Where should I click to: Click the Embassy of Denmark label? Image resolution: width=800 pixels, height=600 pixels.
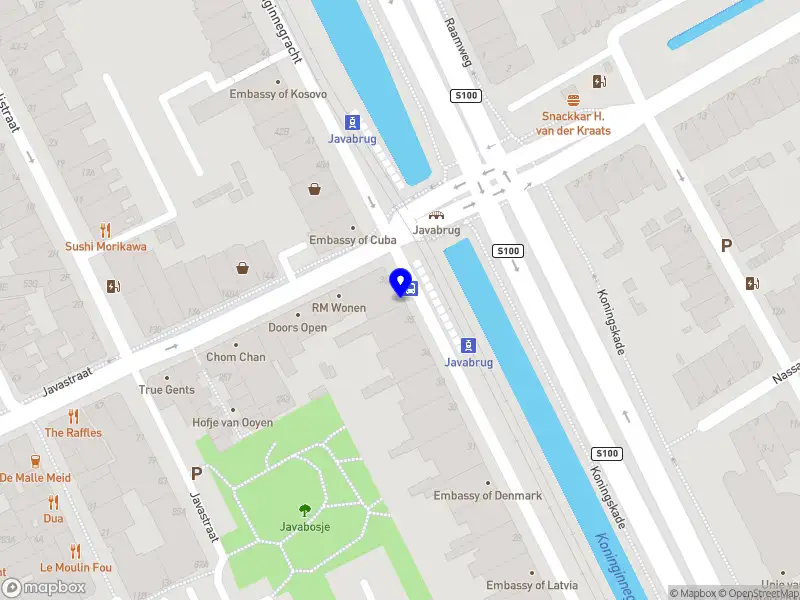488,495
